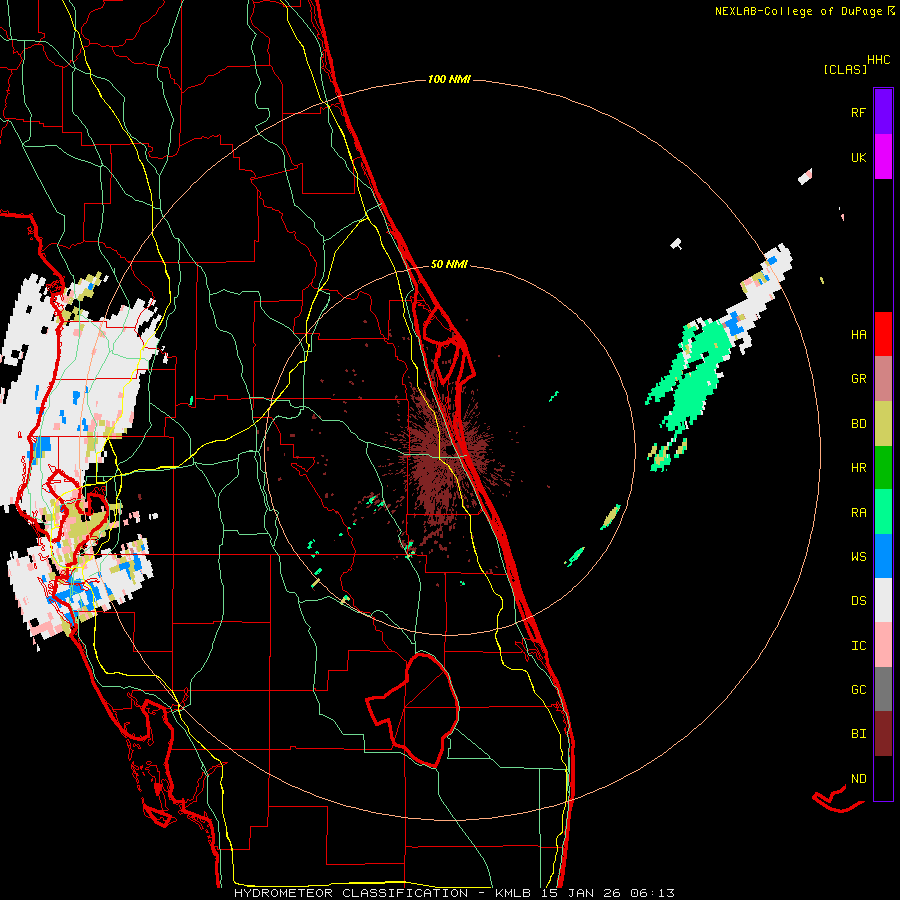The image size is (900, 900).
Task: Click the NEXLAB-College of DuPage credit
Action: [x=804, y=11]
